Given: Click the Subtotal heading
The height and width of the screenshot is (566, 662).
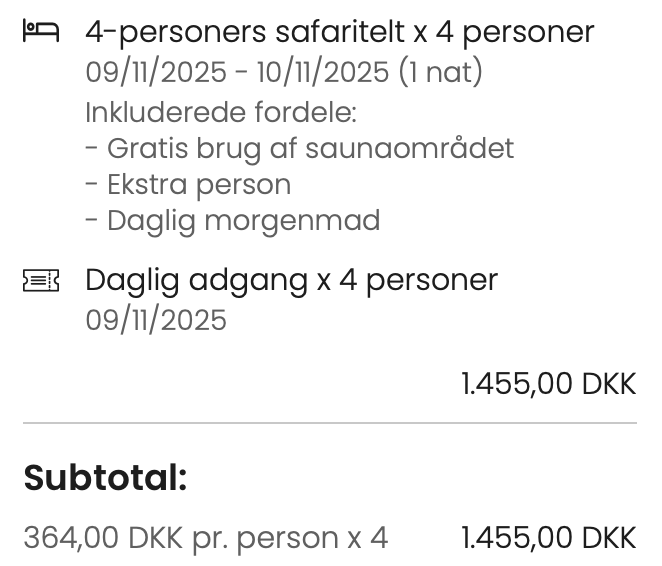Looking at the screenshot, I should click(x=106, y=478).
